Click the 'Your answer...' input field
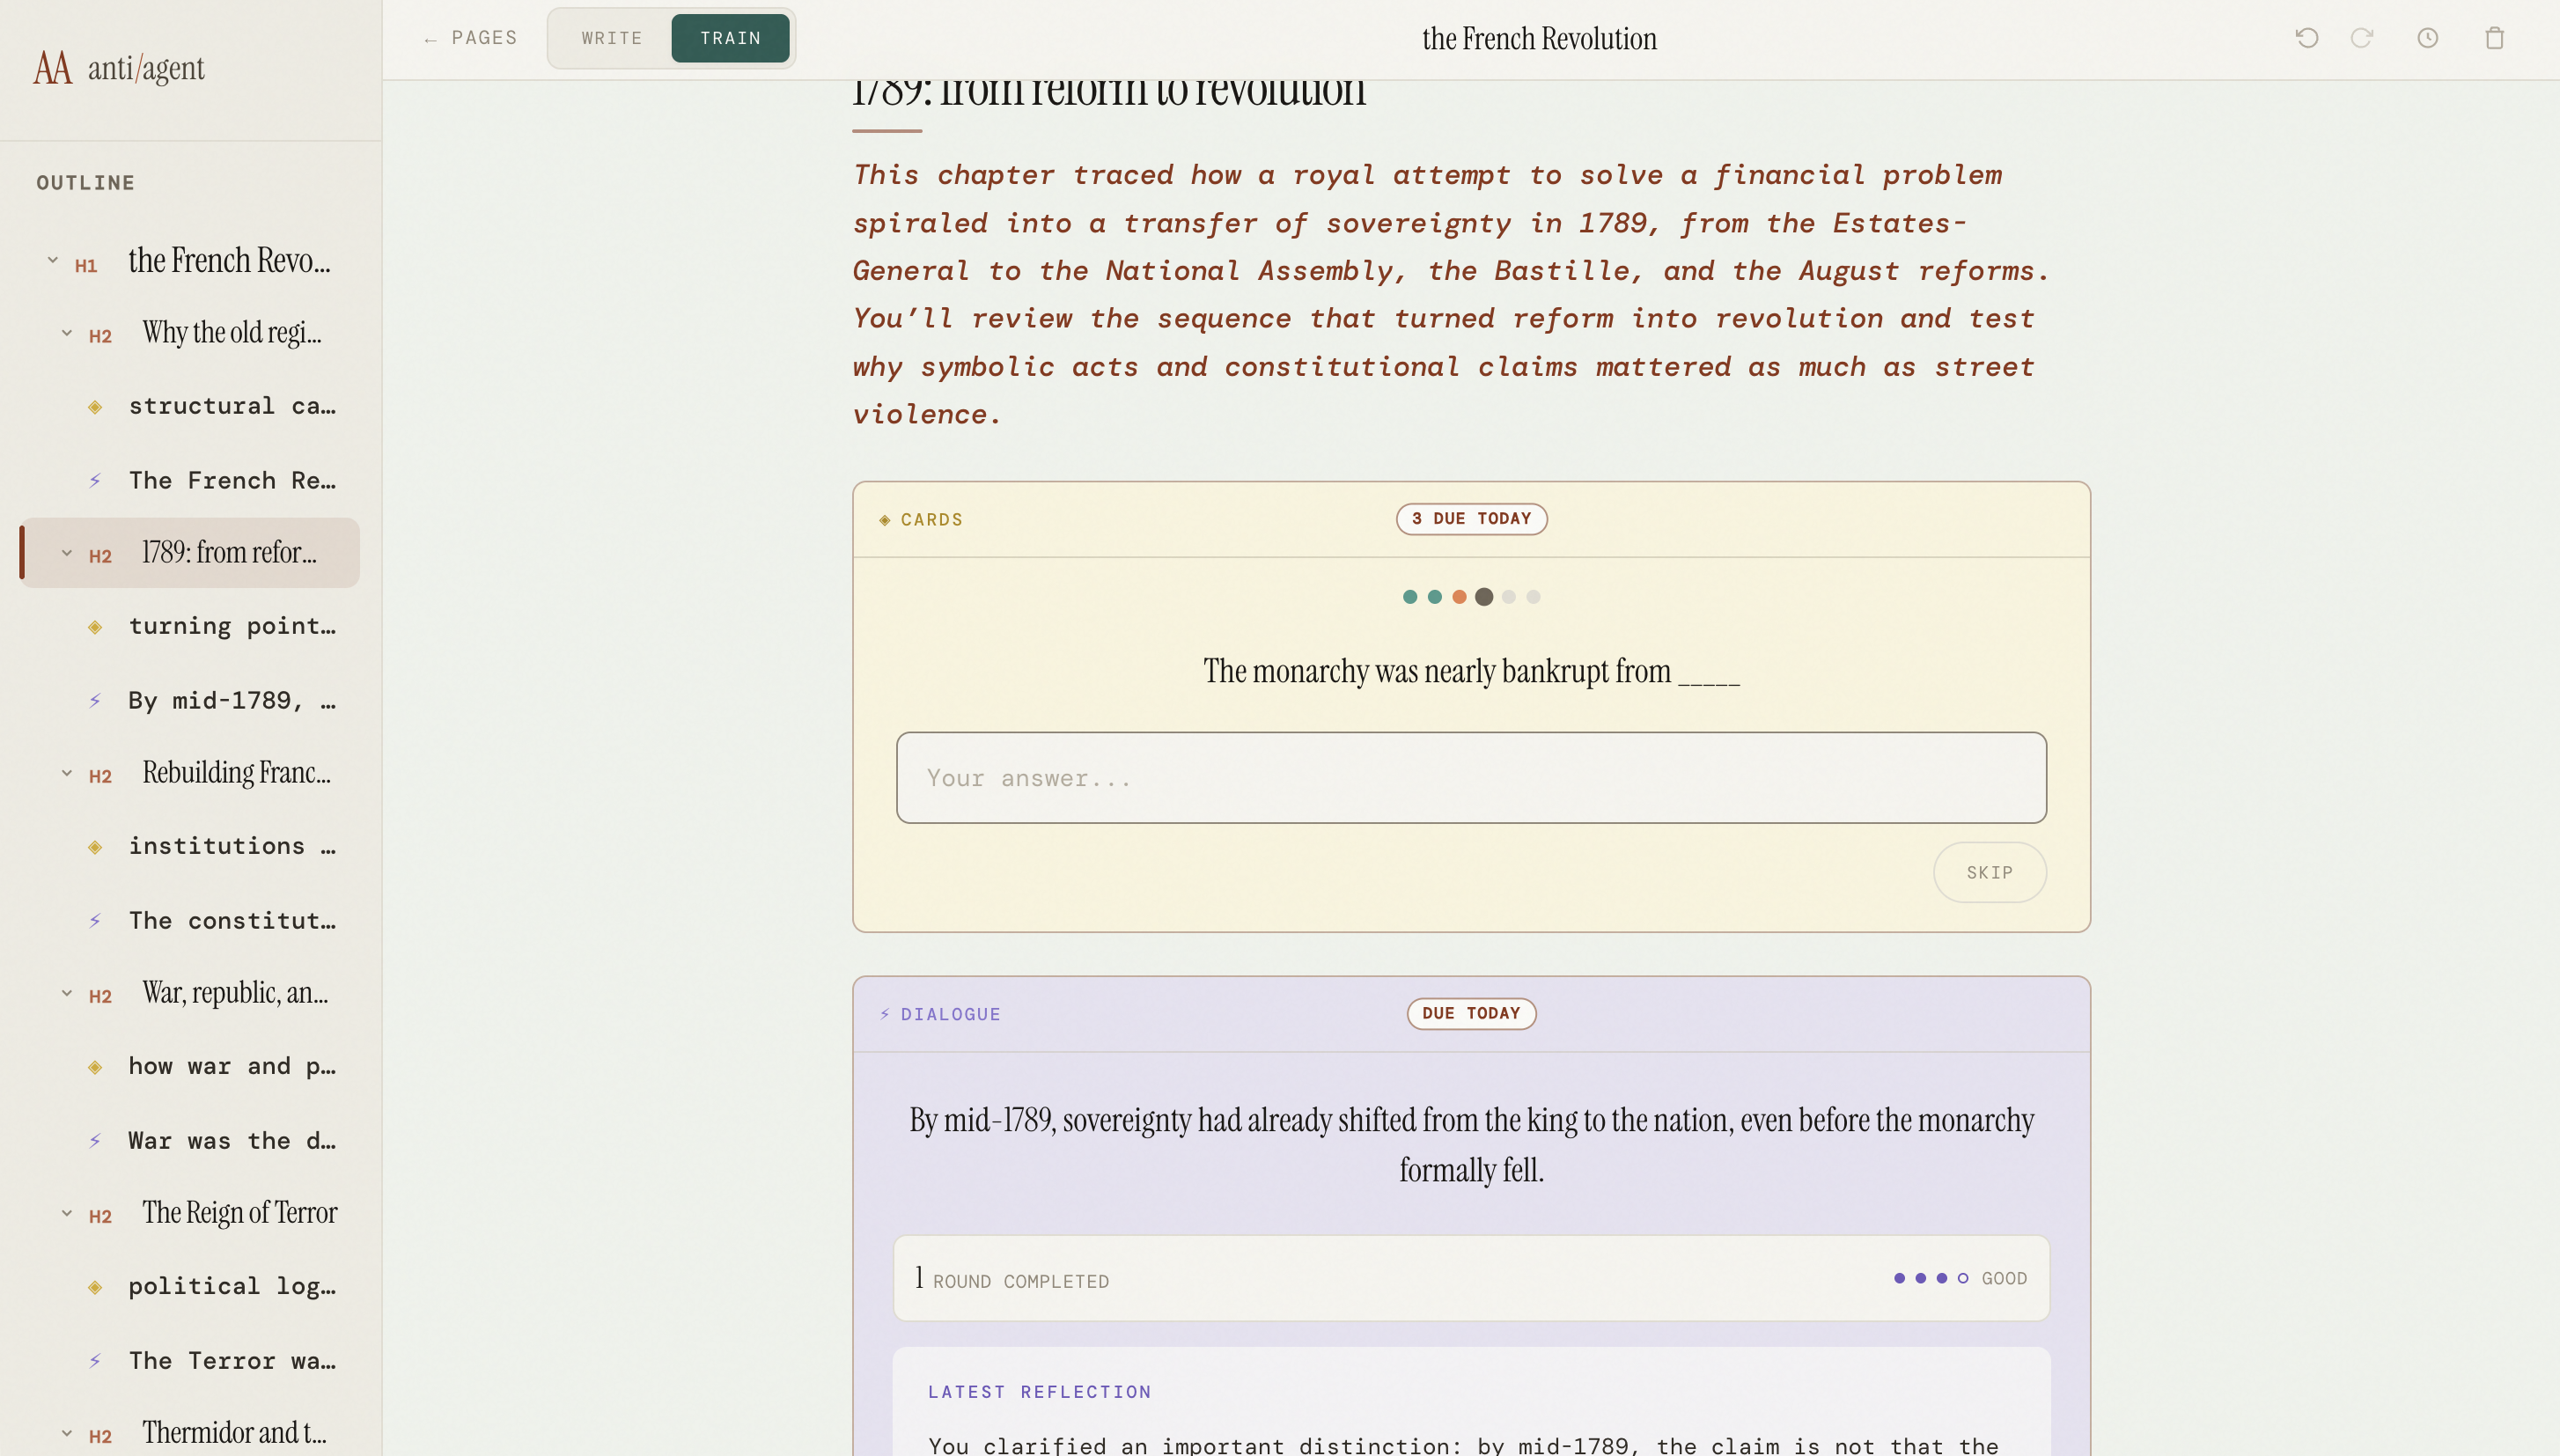 click(1471, 778)
